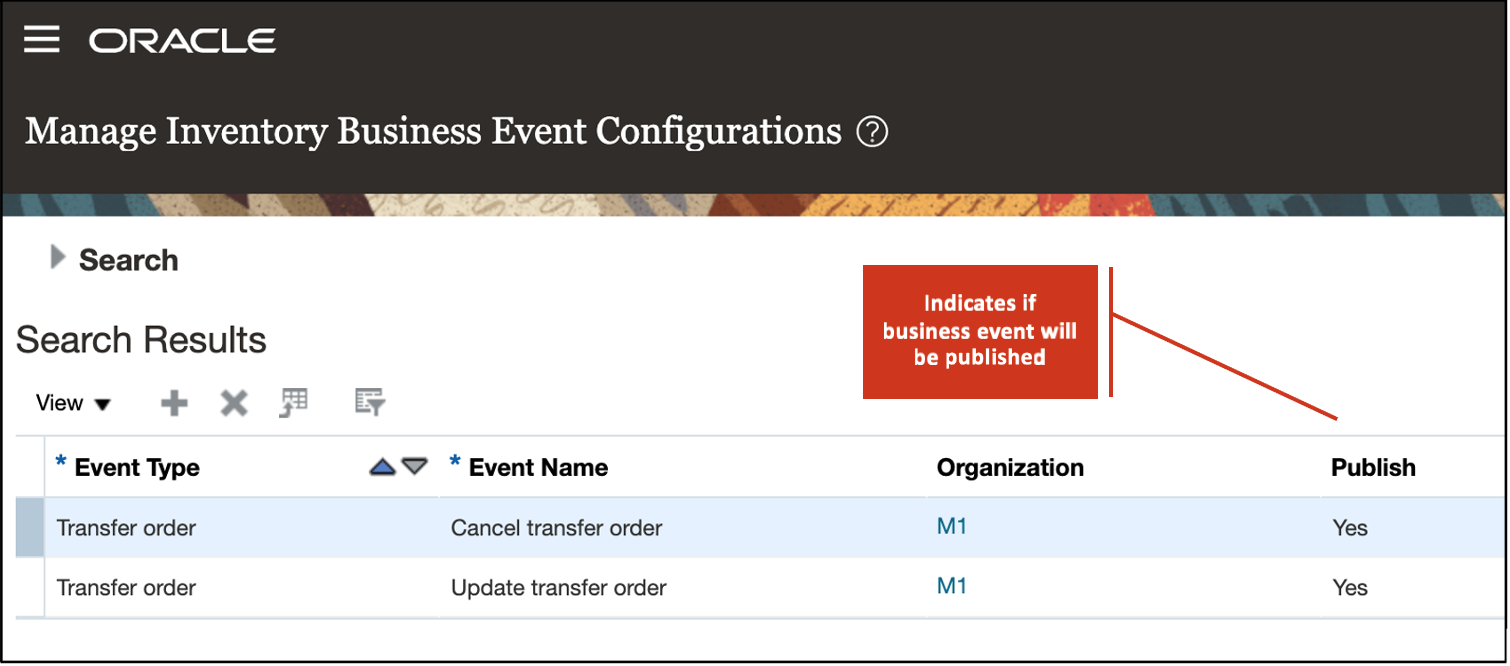Sort Event Type ascending with up arrow
The height and width of the screenshot is (666, 1510).
point(383,467)
